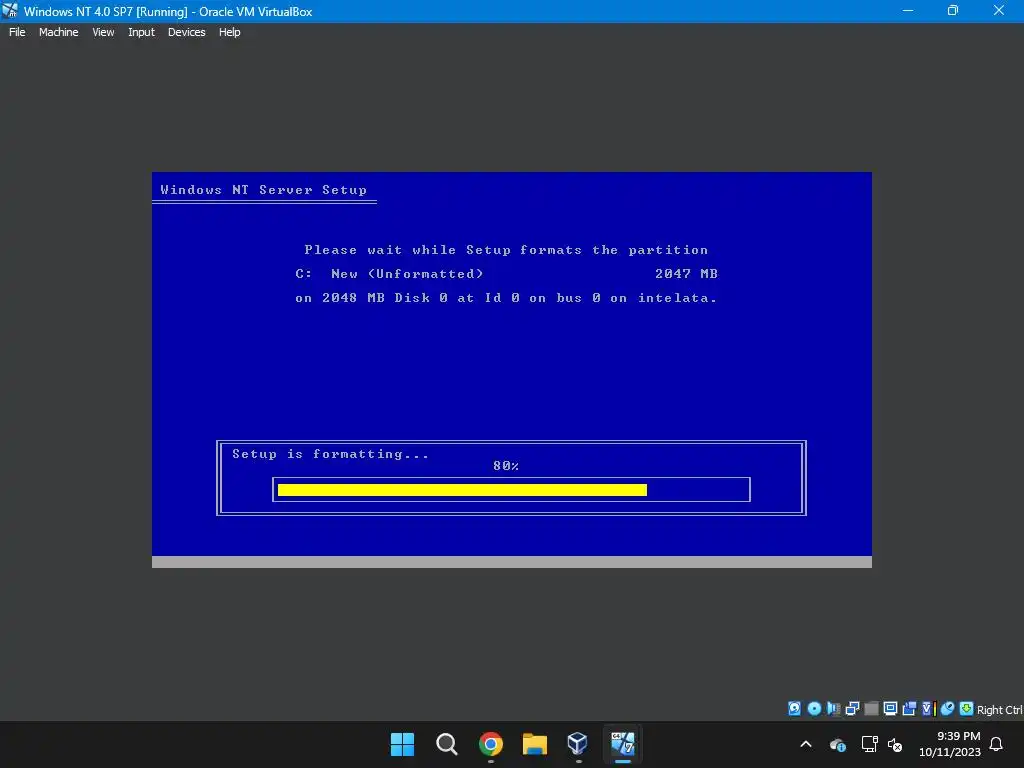Click the yellow formatting progress bar
Screen dimensions: 1024x768
tap(462, 490)
